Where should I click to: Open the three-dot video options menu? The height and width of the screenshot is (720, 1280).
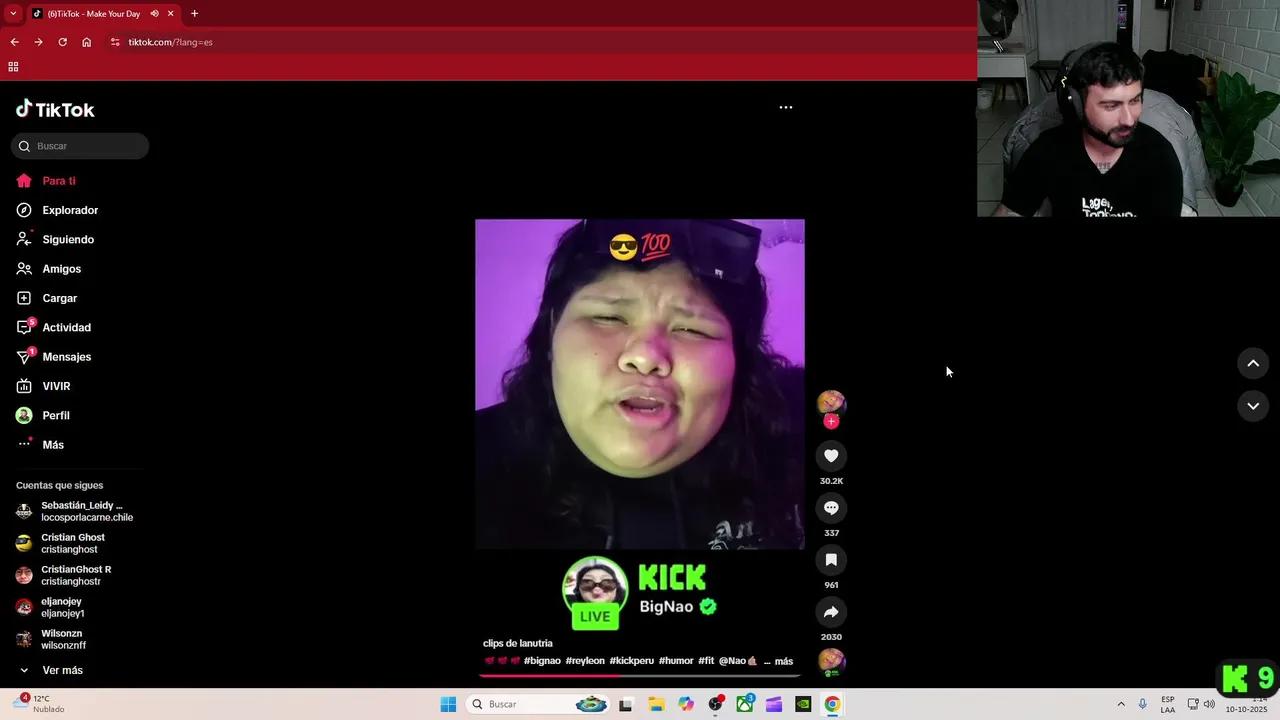pos(786,107)
